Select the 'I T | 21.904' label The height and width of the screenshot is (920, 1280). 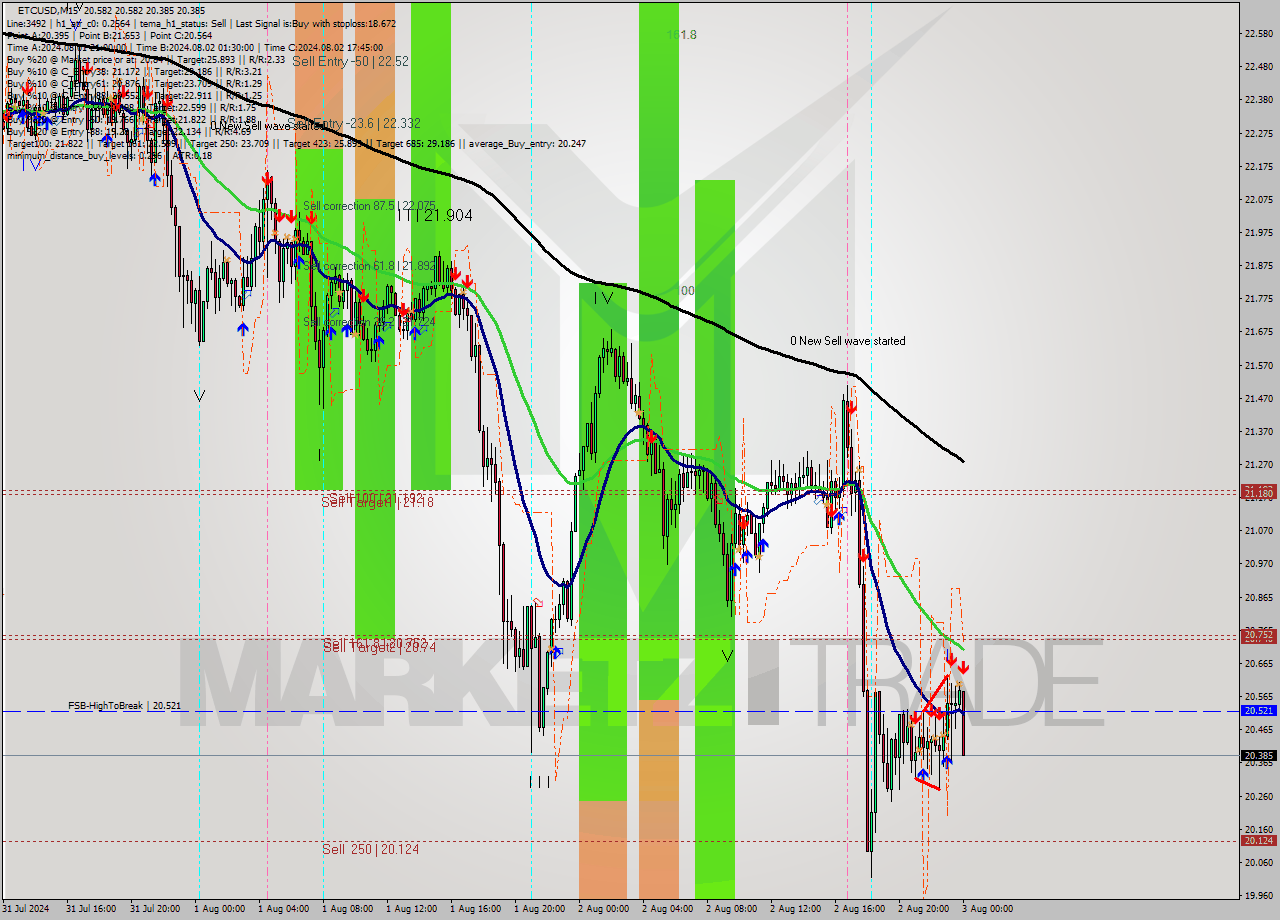[x=434, y=215]
